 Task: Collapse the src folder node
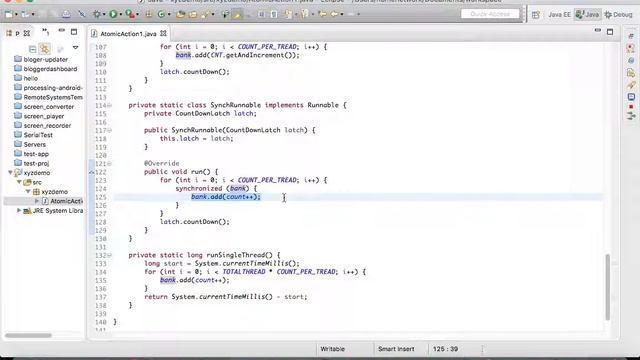[x=19, y=182]
